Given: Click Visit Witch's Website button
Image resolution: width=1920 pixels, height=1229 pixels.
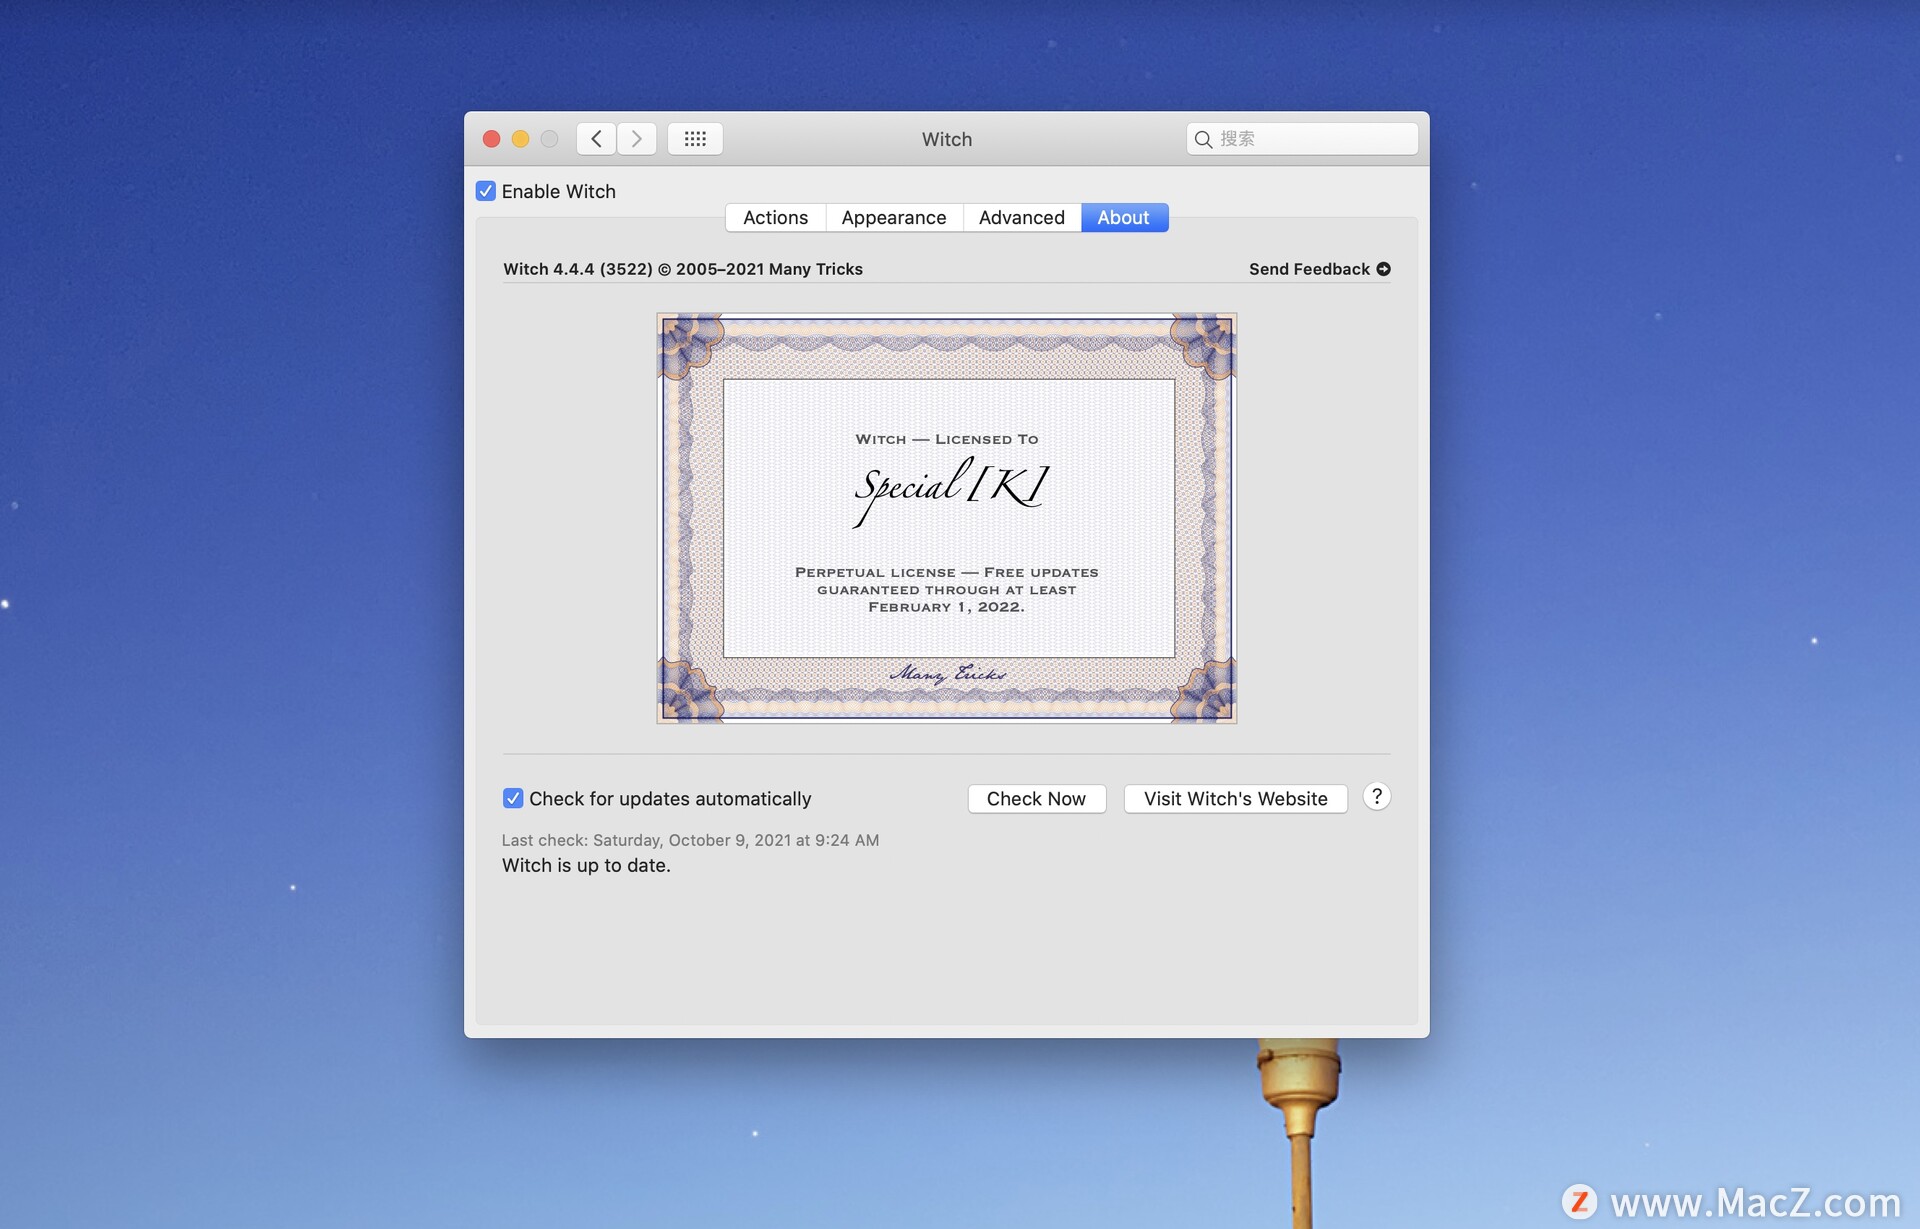Looking at the screenshot, I should (1235, 799).
